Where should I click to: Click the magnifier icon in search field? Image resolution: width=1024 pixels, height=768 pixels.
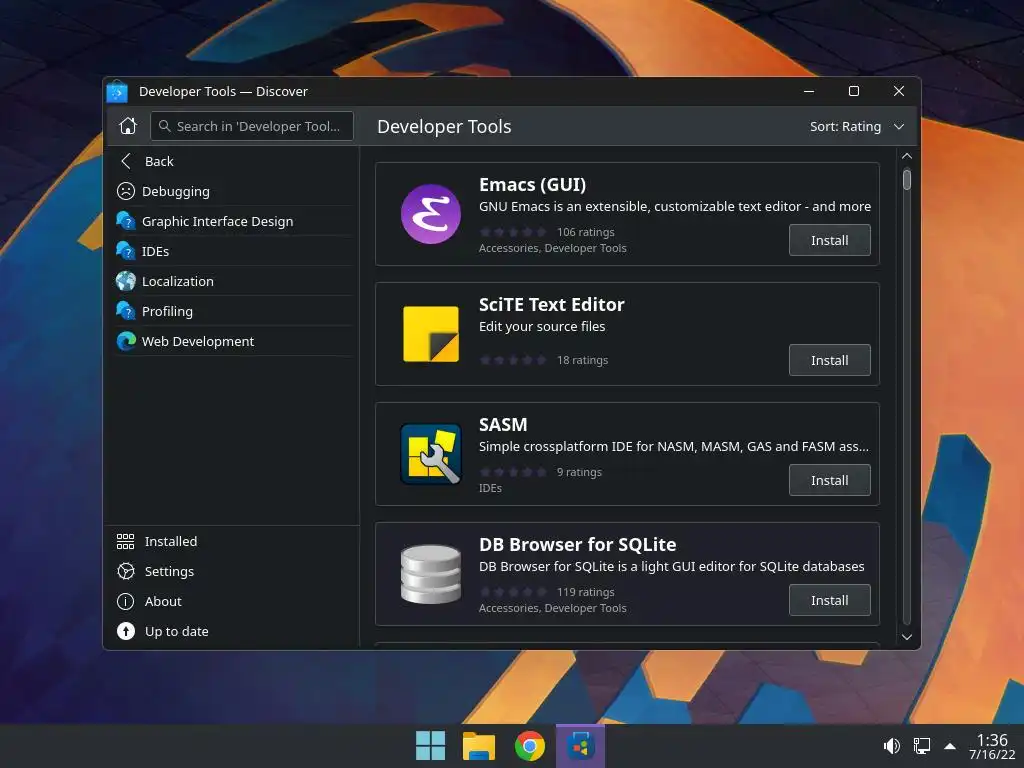click(x=165, y=126)
